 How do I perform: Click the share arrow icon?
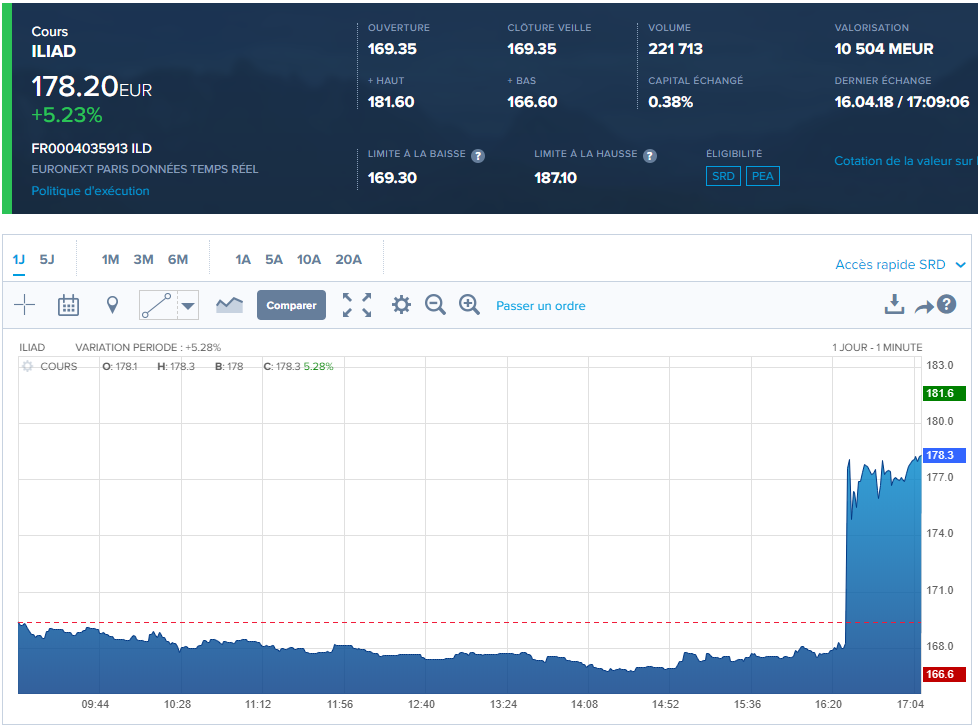tap(923, 307)
